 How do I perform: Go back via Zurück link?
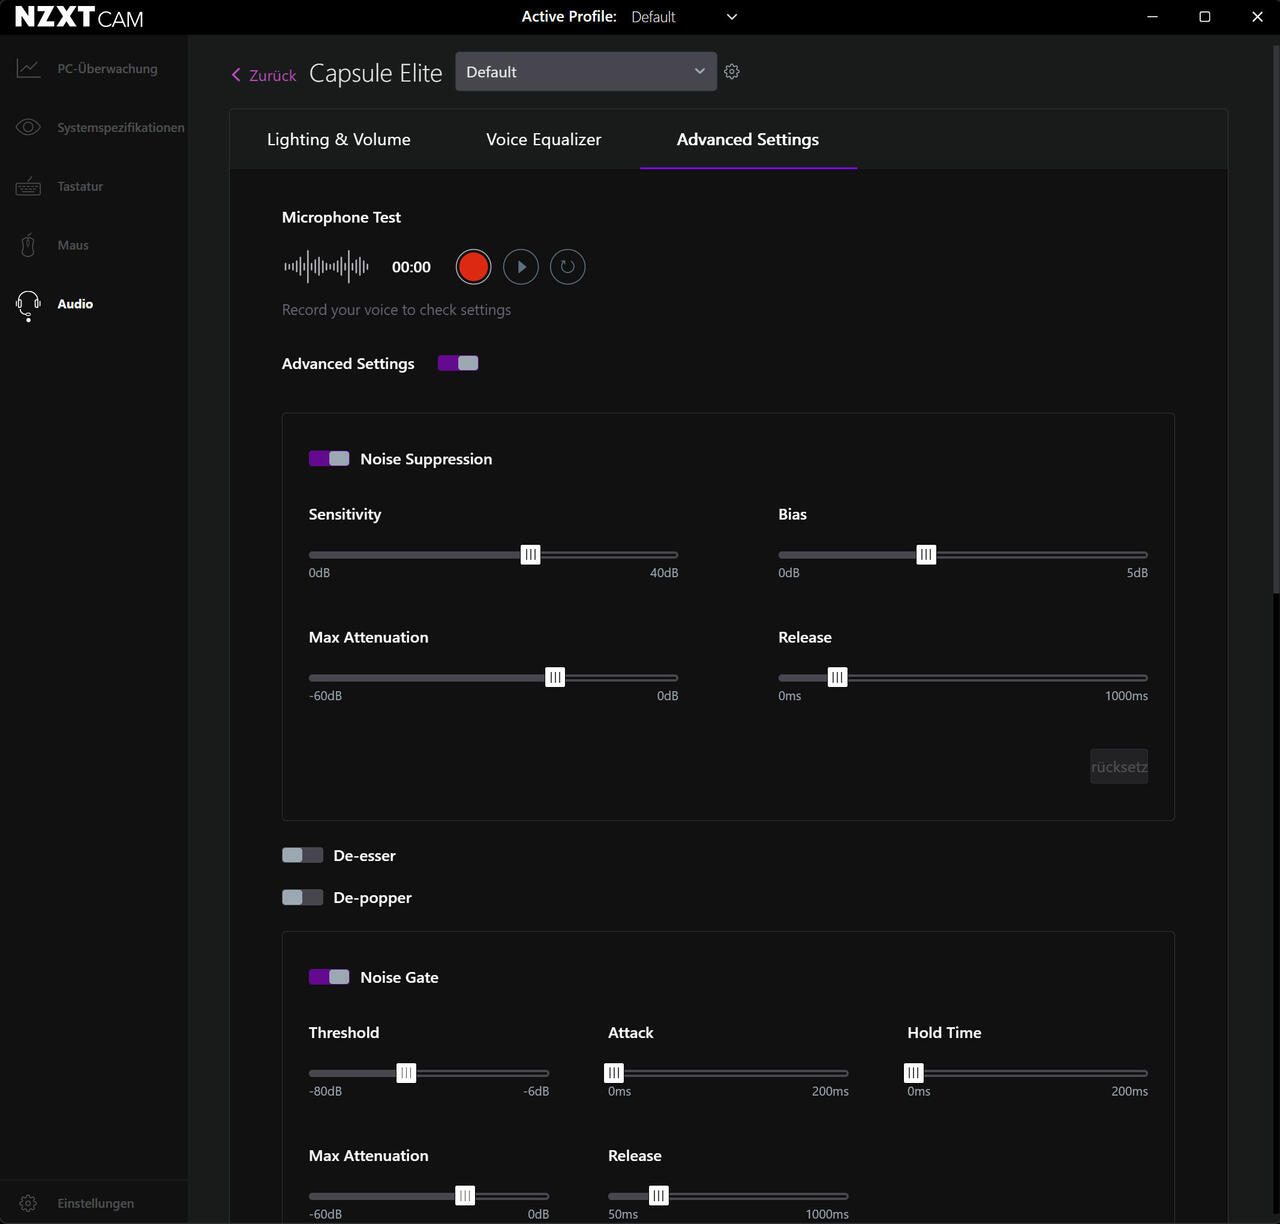(x=264, y=75)
